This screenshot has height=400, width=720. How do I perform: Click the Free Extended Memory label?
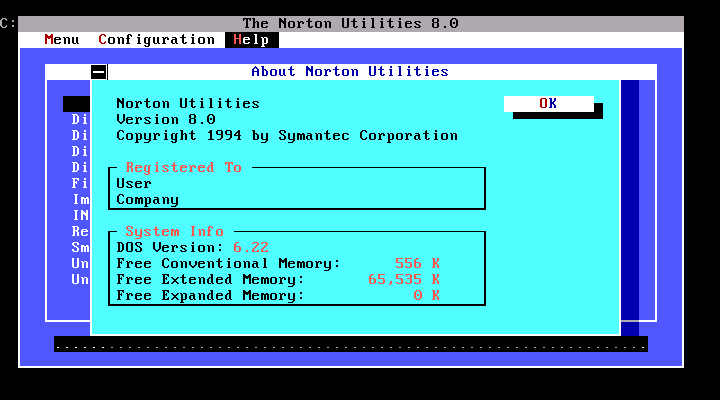(210, 280)
